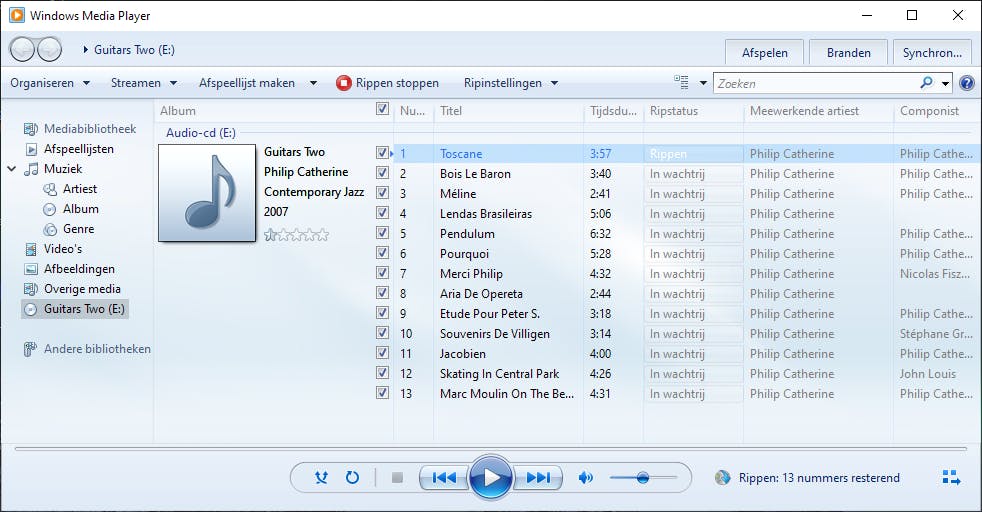982x512 pixels.
Task: Click the Tijdsdu... column header
Action: click(x=613, y=111)
